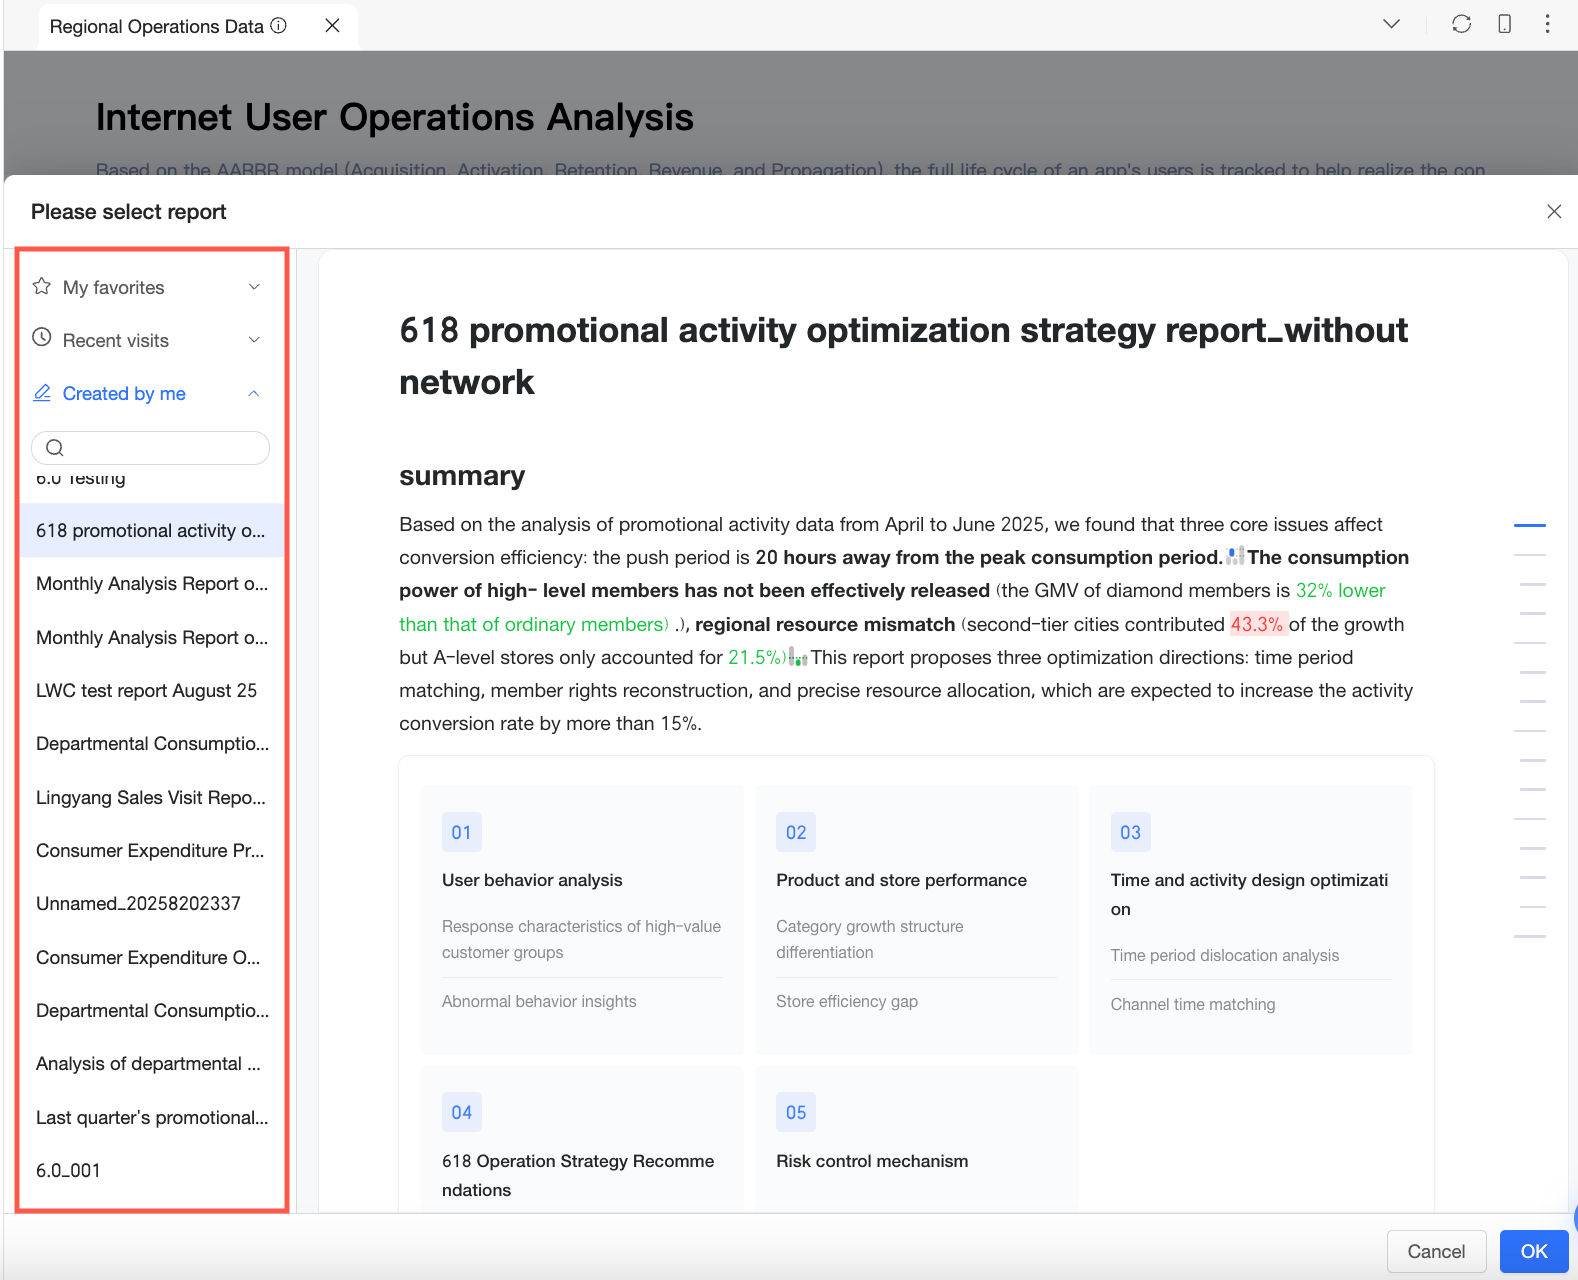Open the 03 Time and activity design card

tap(1251, 919)
